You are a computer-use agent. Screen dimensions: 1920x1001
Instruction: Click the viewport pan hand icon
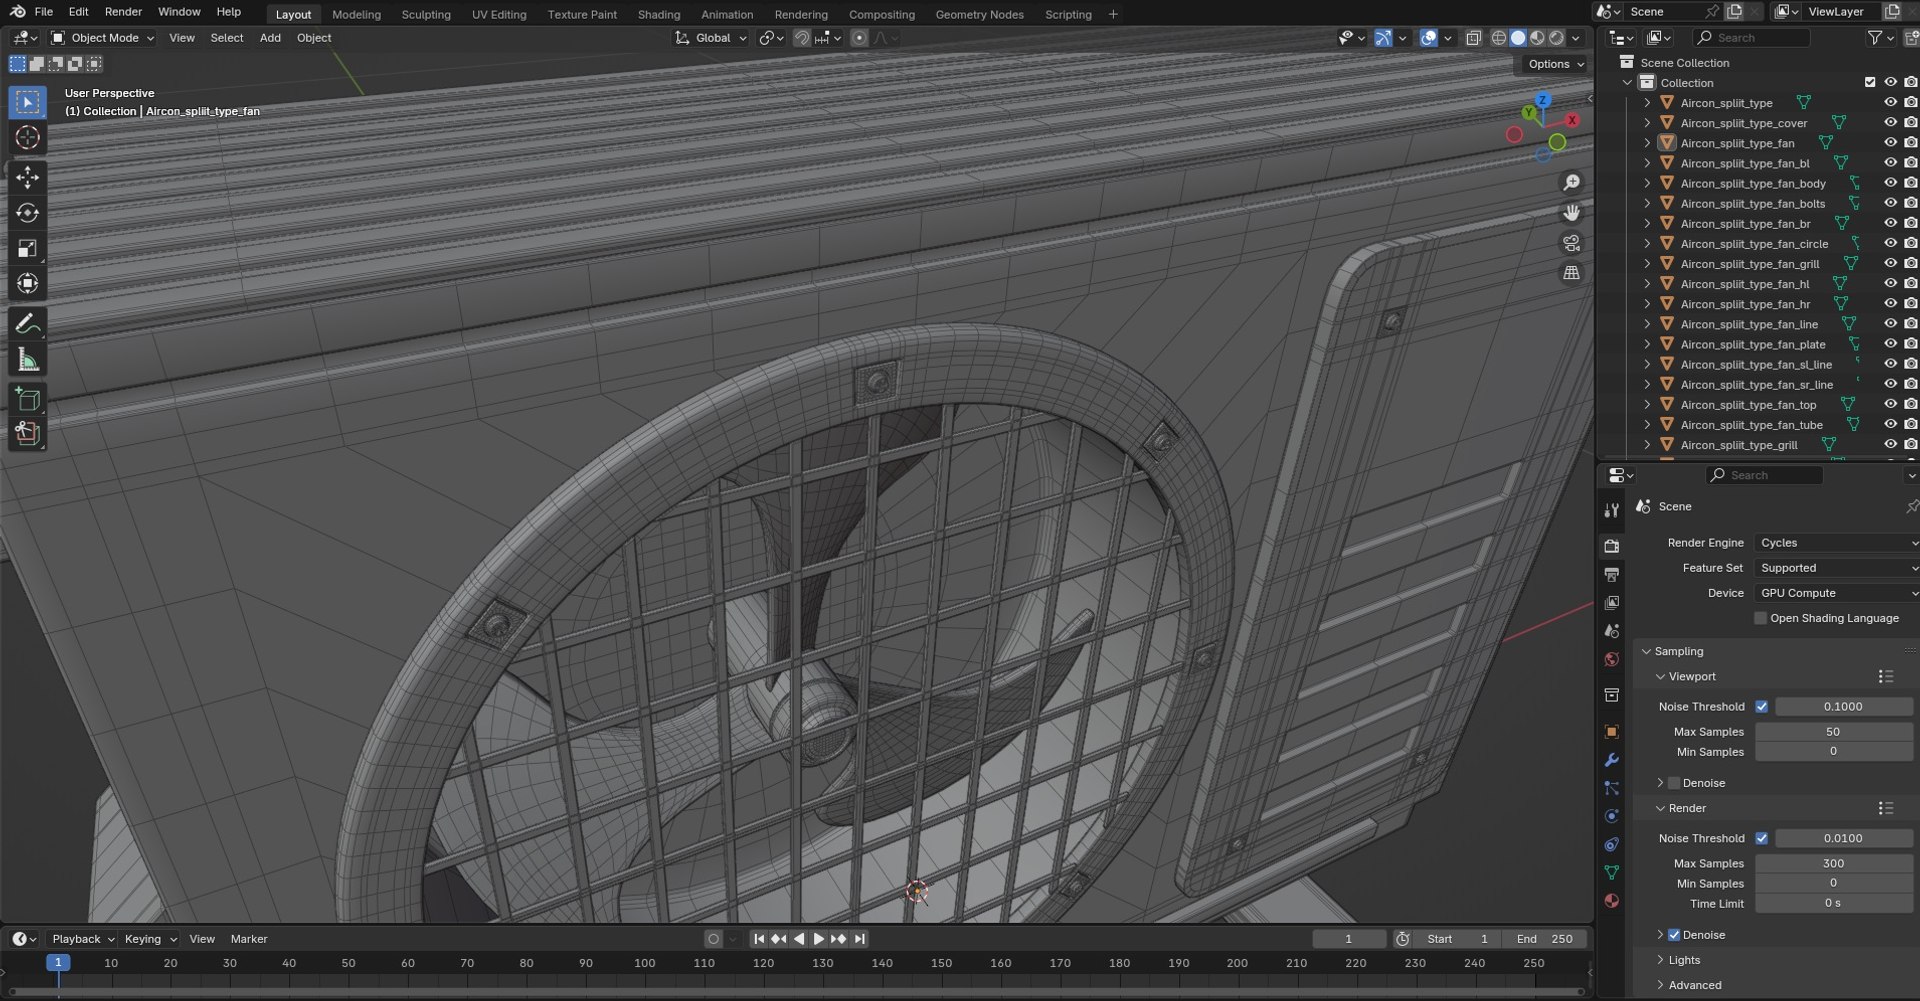(1572, 213)
